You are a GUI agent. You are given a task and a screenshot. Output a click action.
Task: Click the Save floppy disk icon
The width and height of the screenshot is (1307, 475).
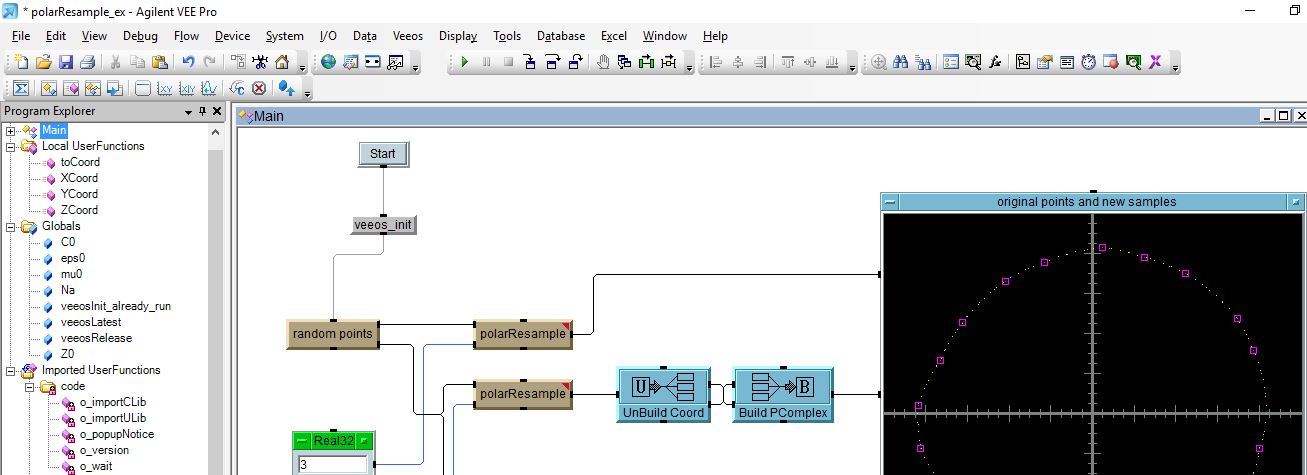(x=65, y=62)
